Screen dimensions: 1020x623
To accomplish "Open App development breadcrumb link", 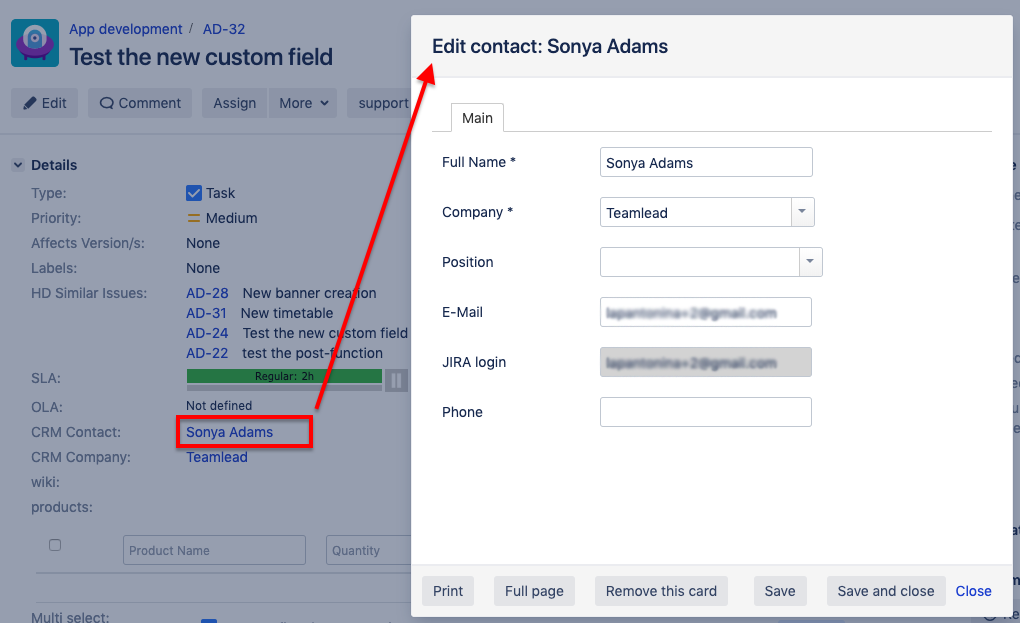I will point(125,29).
